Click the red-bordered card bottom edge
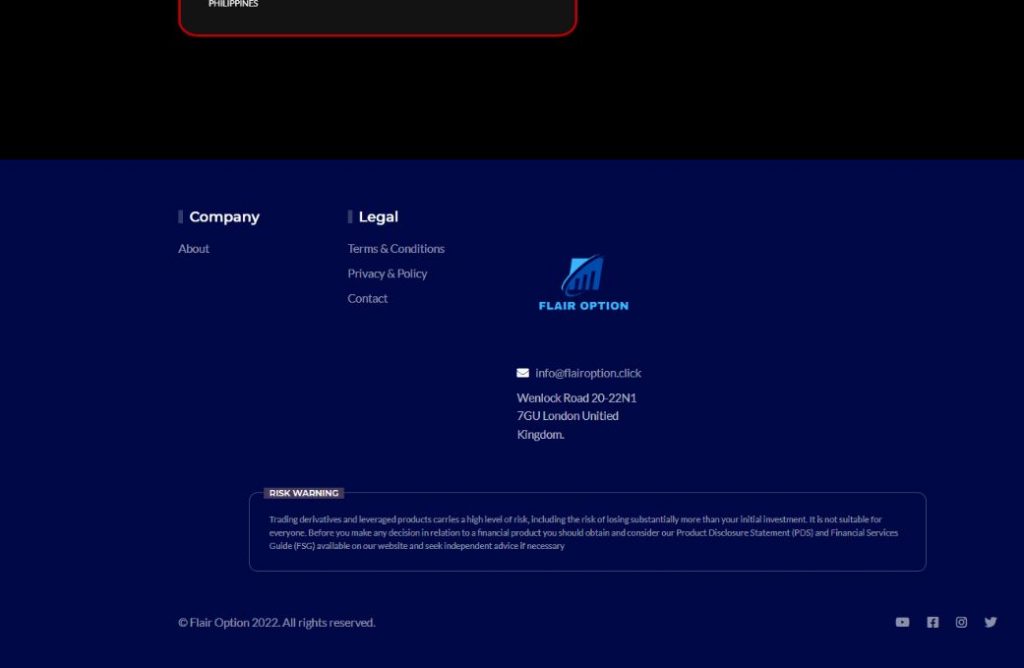The height and width of the screenshot is (668, 1024). click(x=377, y=35)
